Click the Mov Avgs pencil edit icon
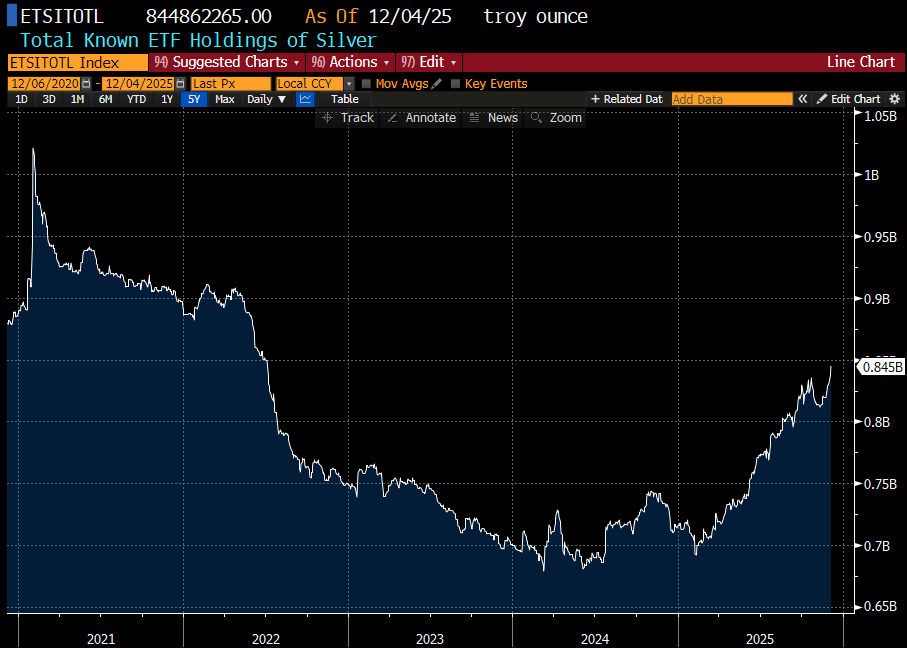The width and height of the screenshot is (907, 648). [x=437, y=84]
